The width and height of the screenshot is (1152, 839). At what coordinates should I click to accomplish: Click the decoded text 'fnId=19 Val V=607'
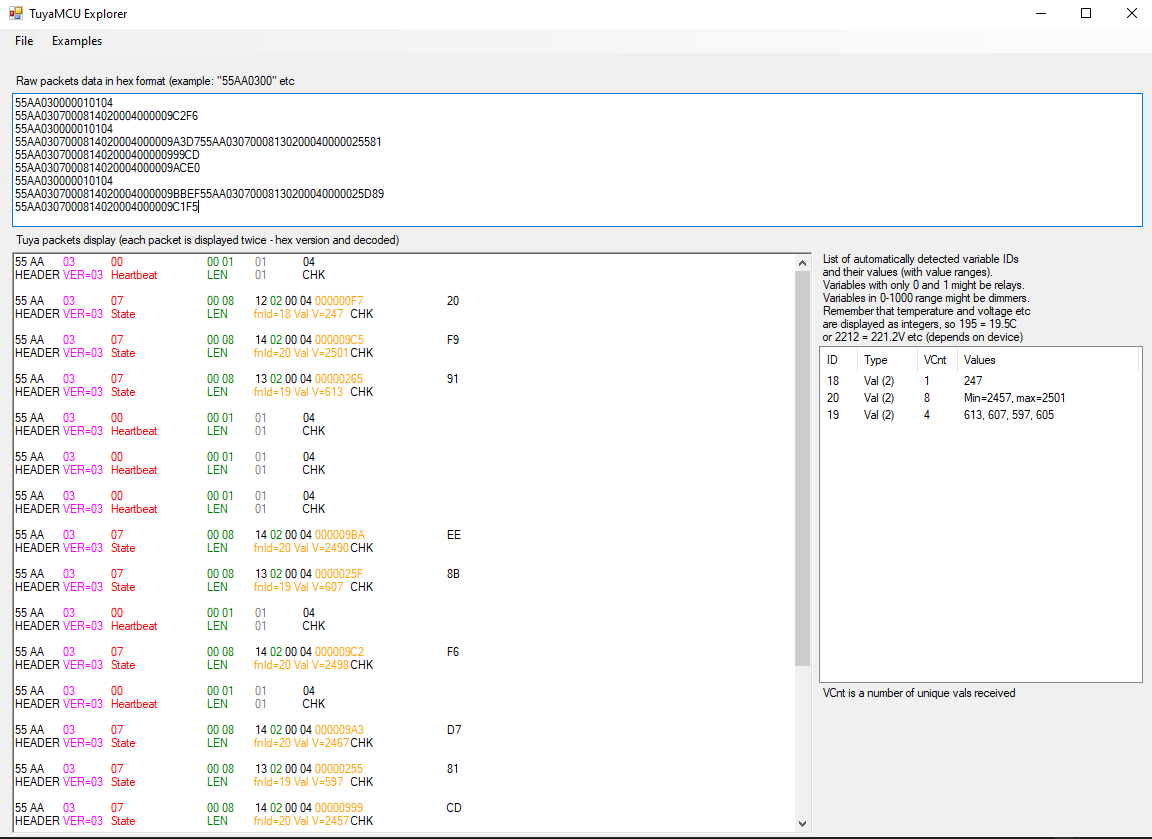[x=298, y=586]
